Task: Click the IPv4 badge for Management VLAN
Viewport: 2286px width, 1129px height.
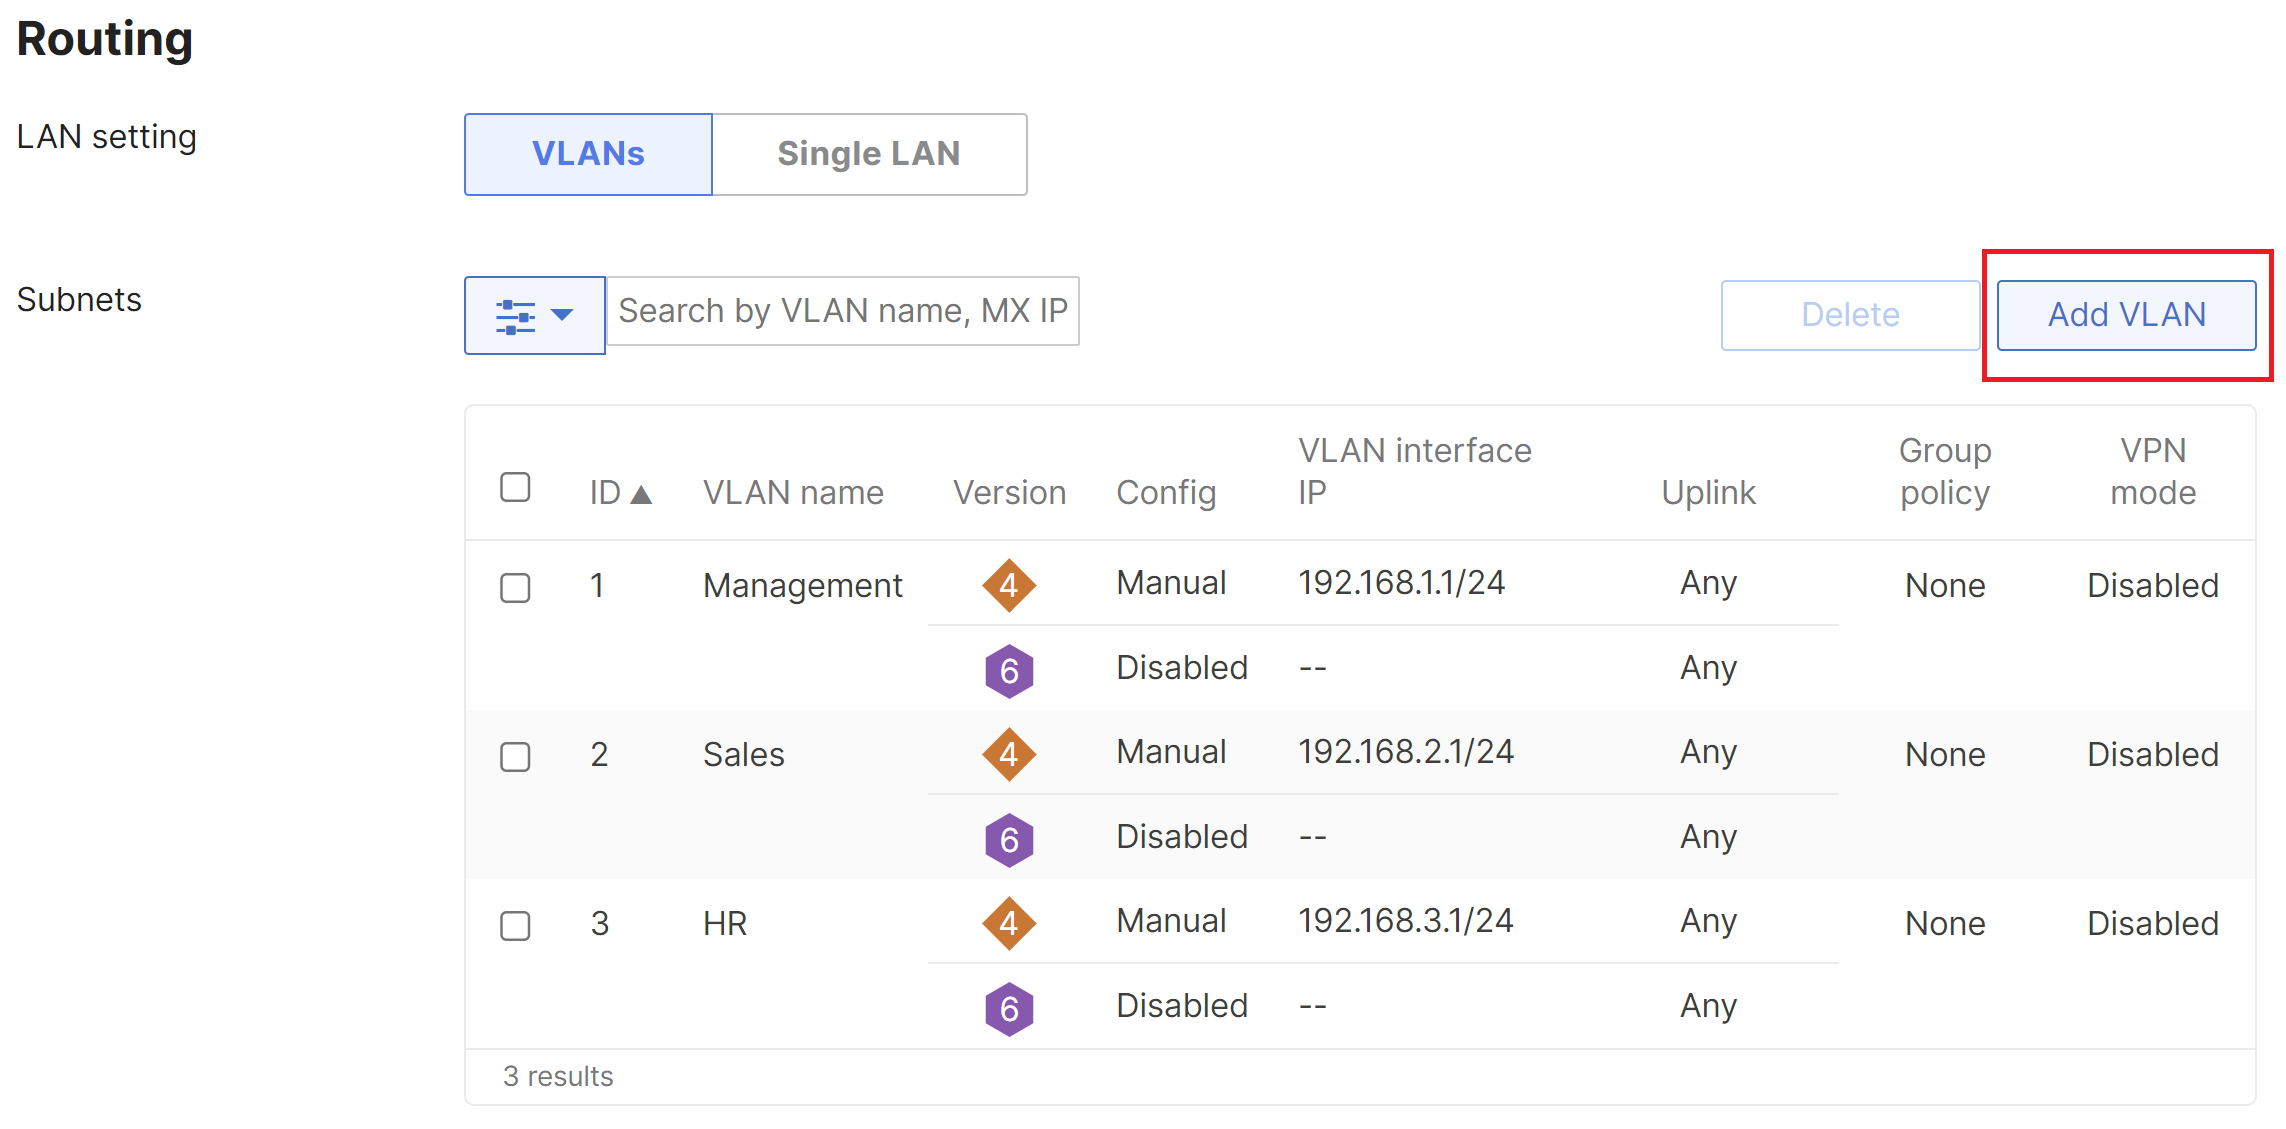Action: pos(1009,585)
